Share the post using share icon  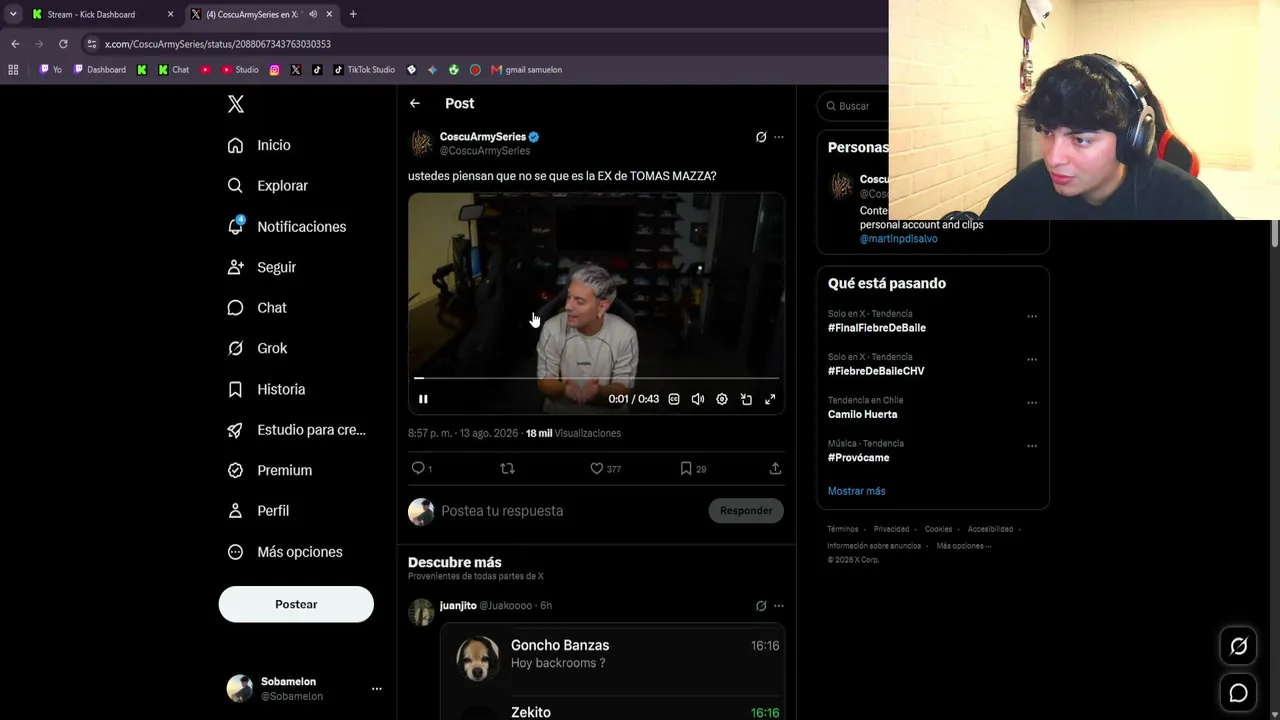point(775,468)
